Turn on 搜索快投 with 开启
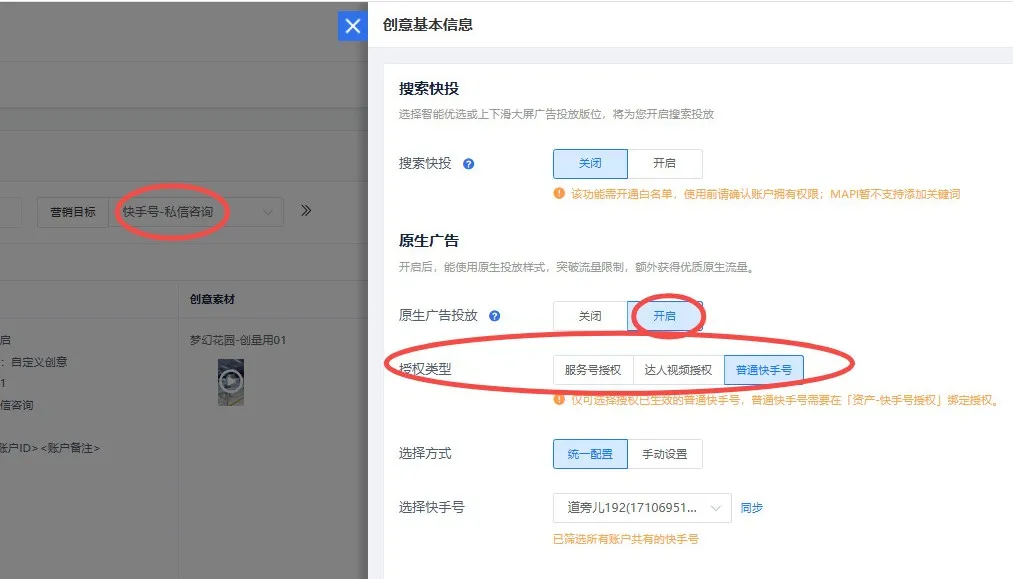This screenshot has width=1013, height=579. click(x=664, y=164)
